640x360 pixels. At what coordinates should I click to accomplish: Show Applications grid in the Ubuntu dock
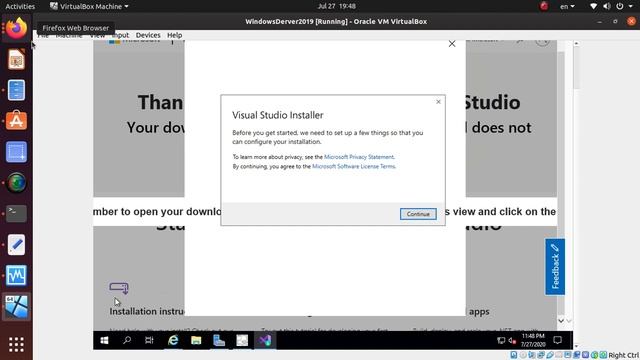(16, 344)
